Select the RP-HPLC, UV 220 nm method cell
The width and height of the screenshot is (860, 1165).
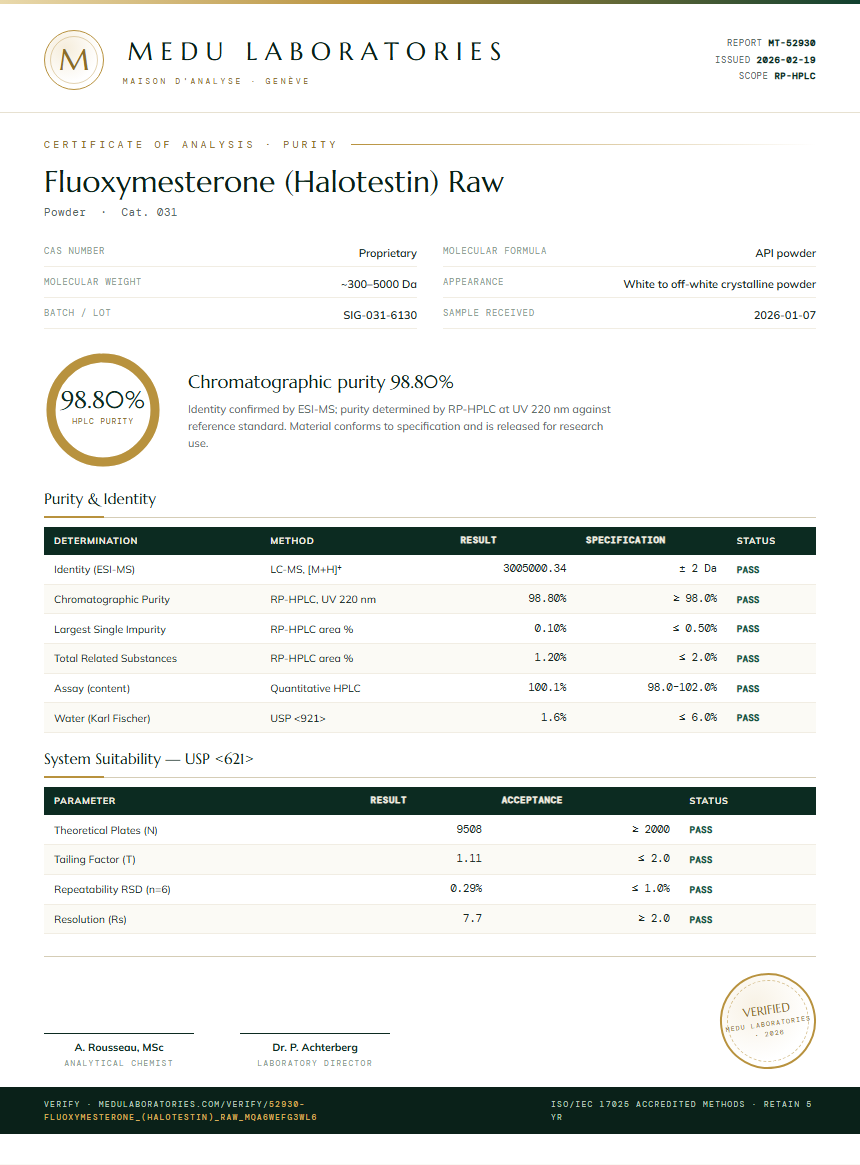(323, 600)
